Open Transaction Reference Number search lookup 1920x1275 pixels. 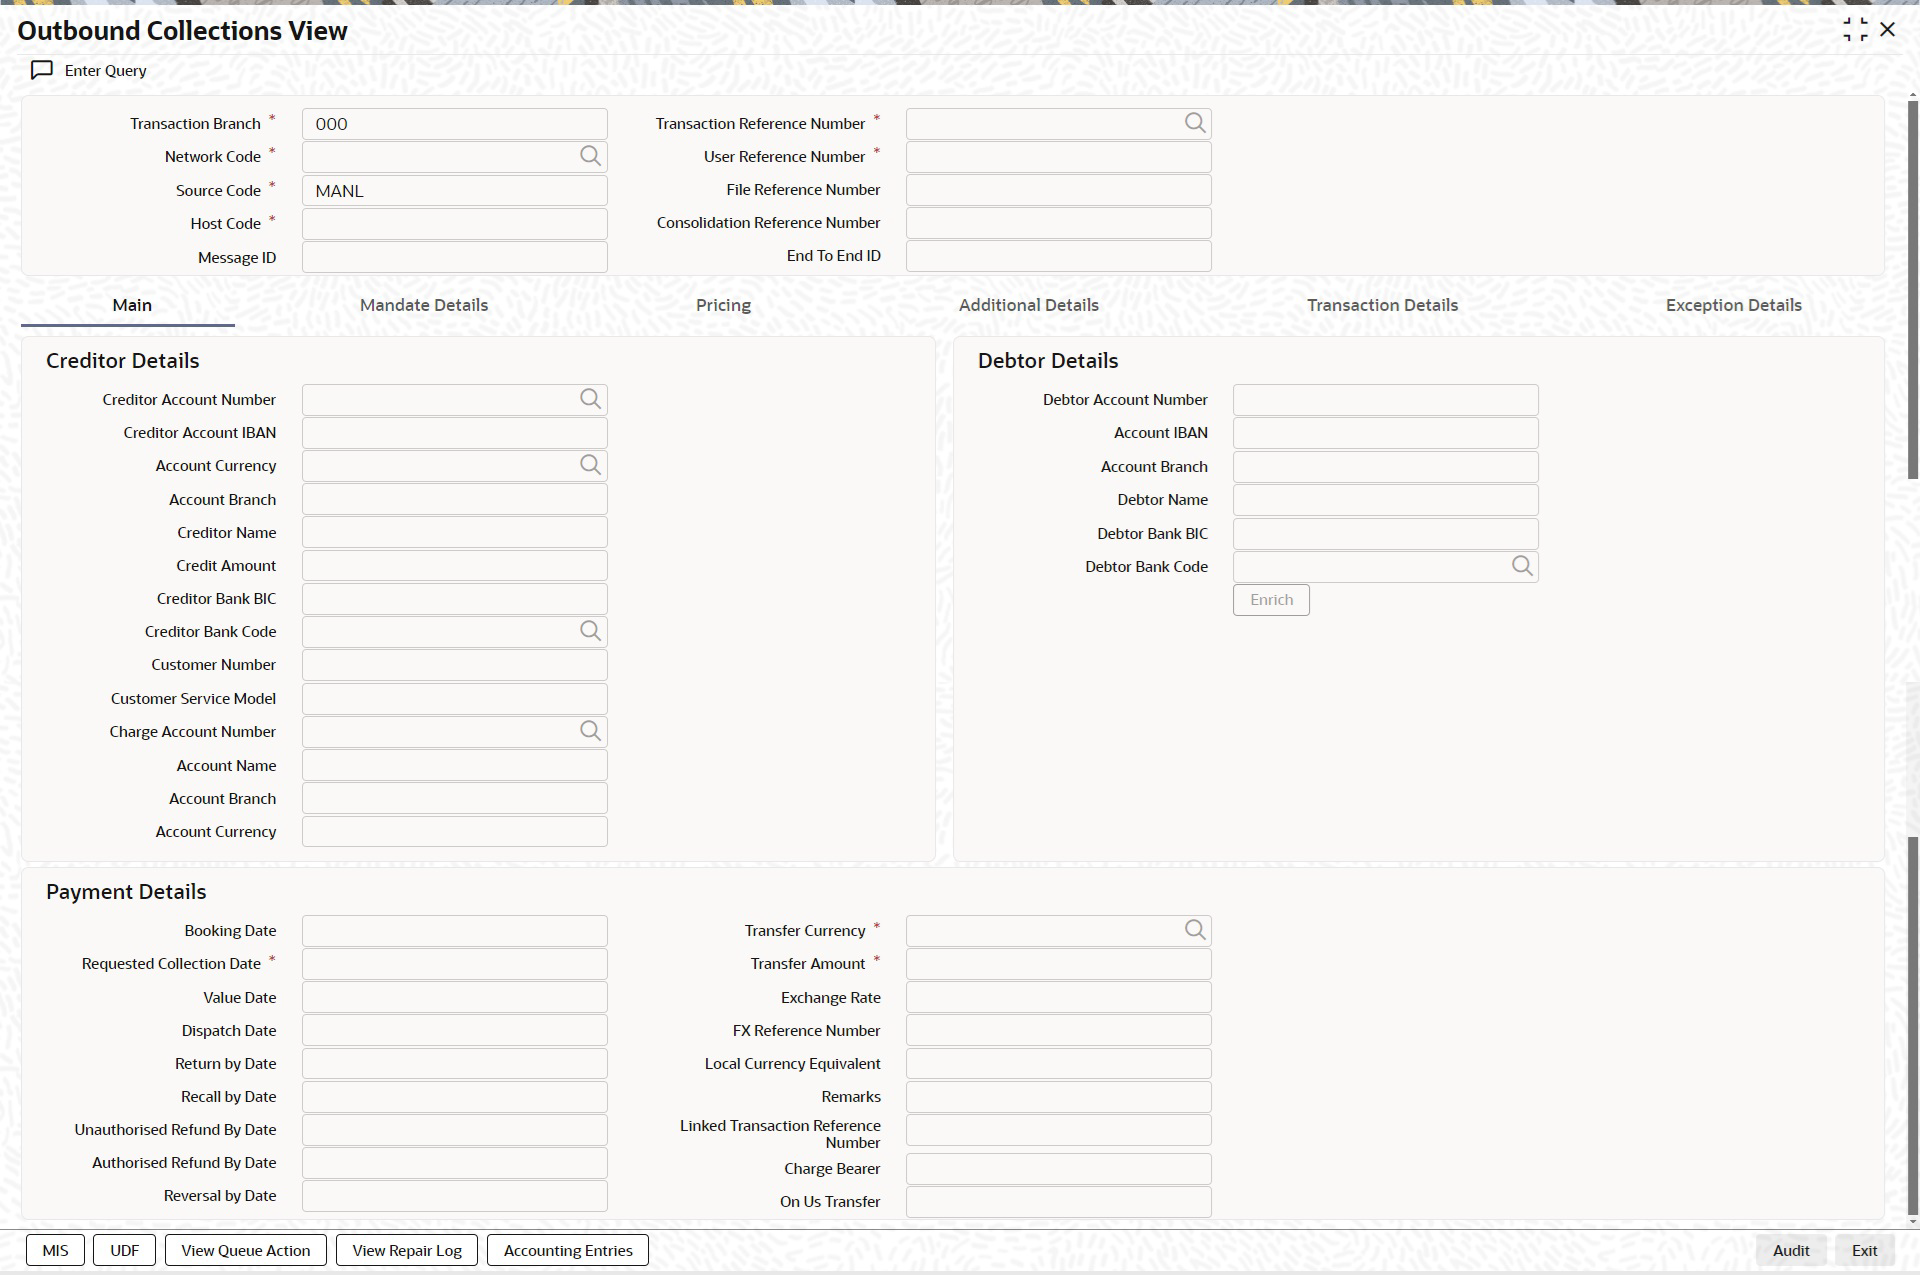(1194, 123)
